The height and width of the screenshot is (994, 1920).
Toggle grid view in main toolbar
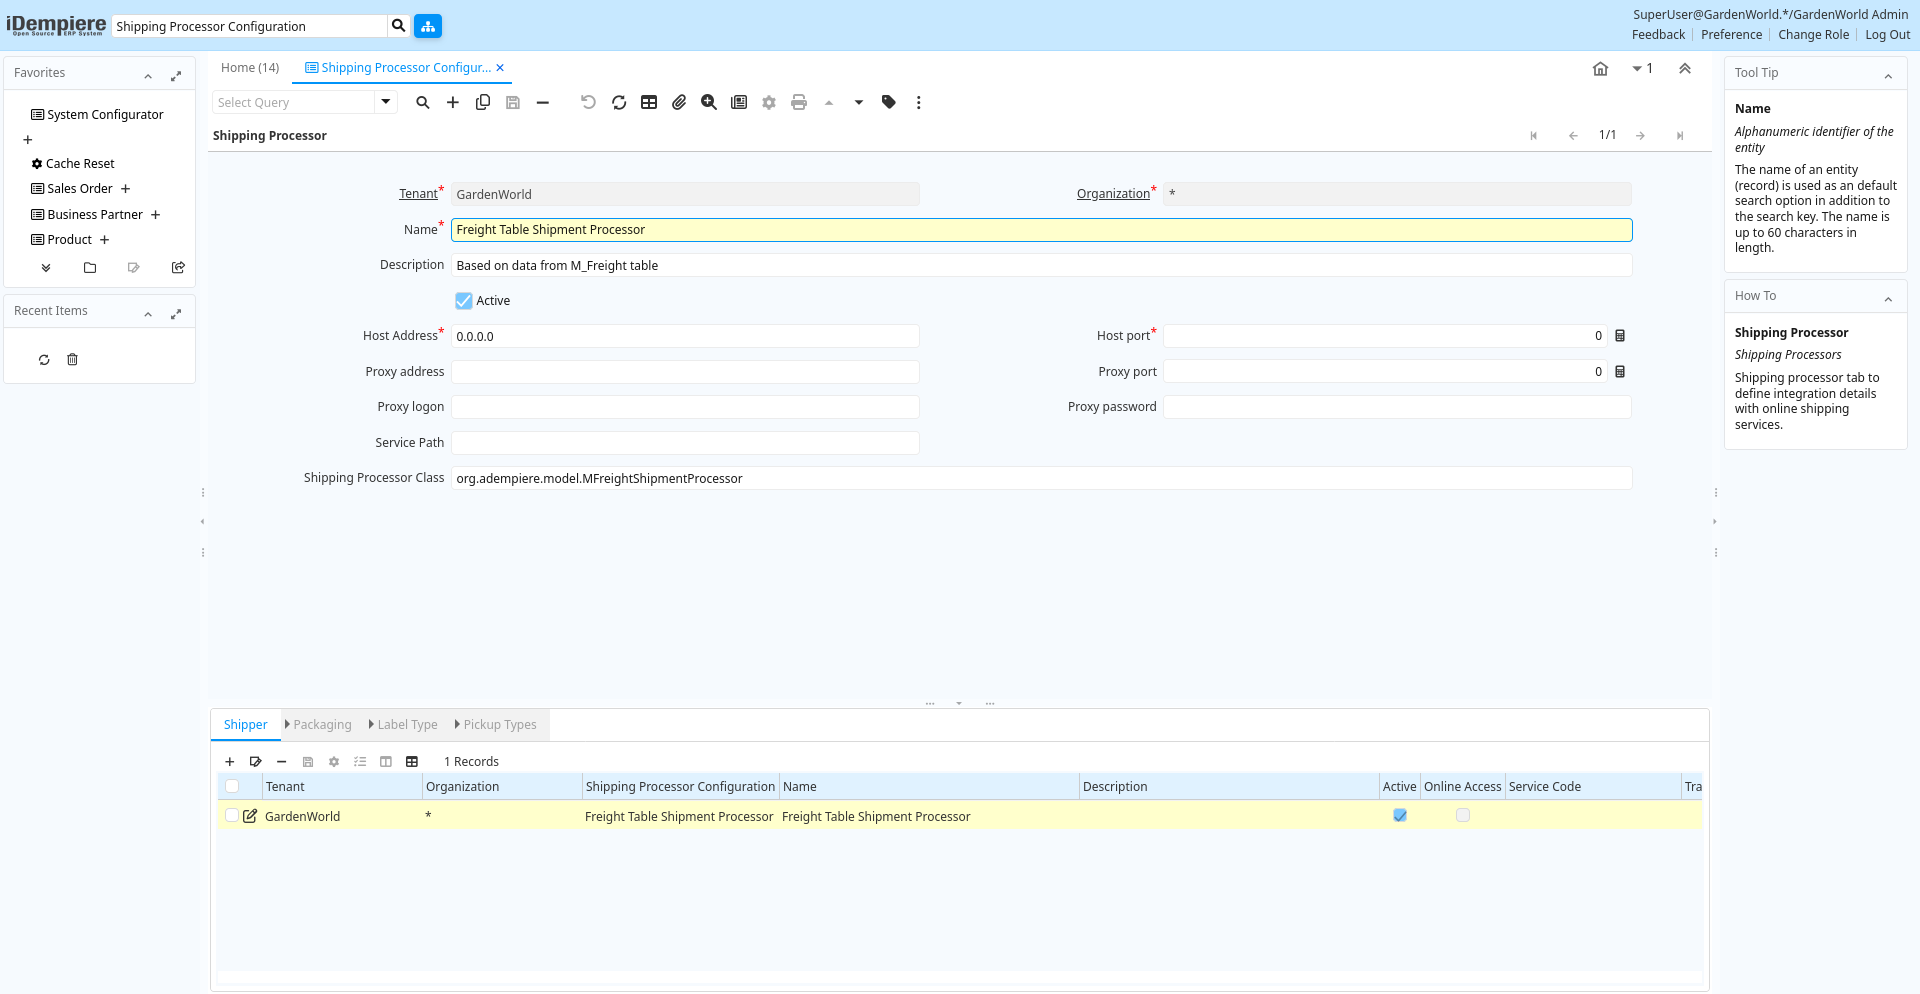tap(649, 103)
